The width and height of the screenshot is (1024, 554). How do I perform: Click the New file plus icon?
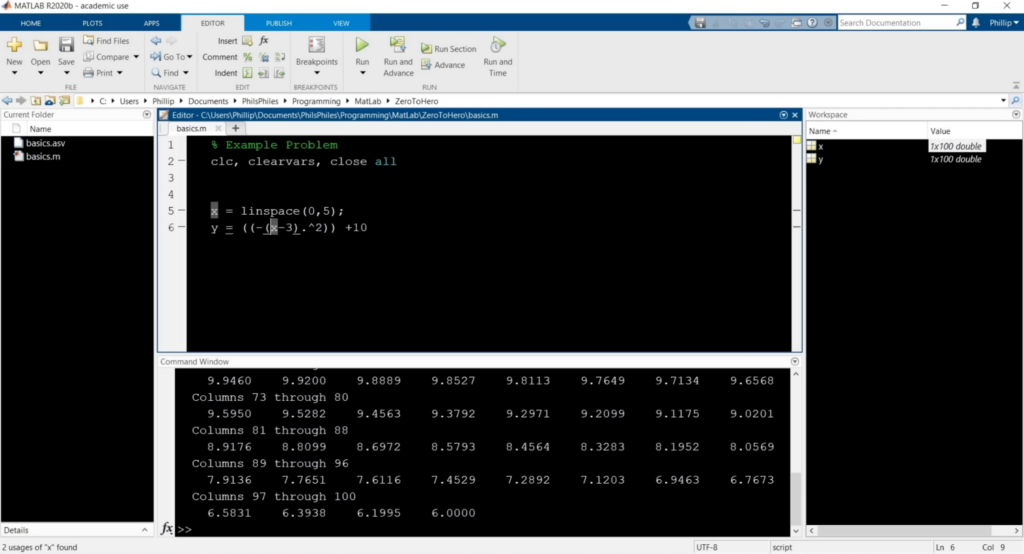tap(14, 45)
